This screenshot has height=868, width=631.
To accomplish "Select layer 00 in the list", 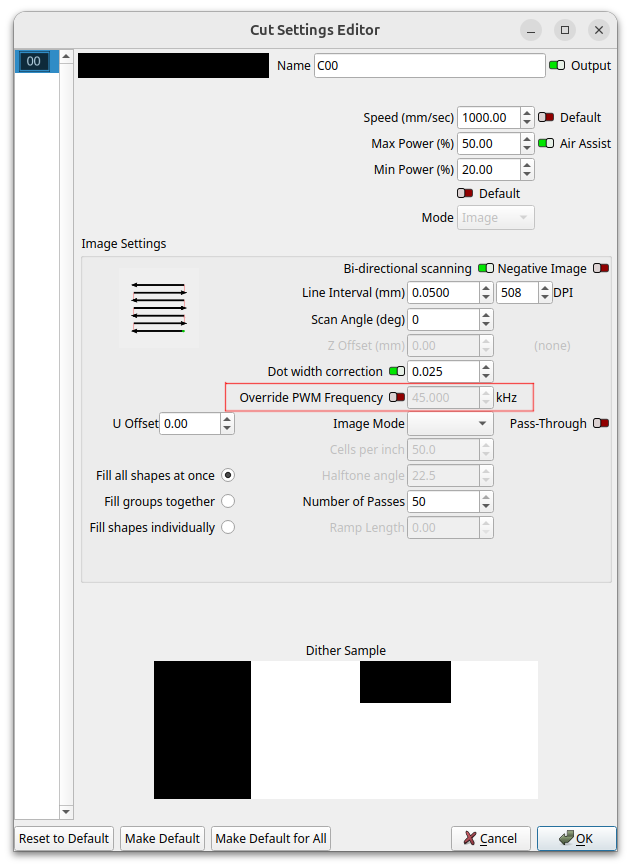I will point(33,62).
